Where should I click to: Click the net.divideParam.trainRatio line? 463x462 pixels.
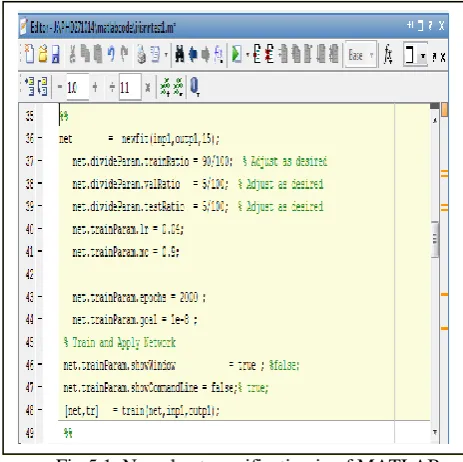[x=200, y=161]
